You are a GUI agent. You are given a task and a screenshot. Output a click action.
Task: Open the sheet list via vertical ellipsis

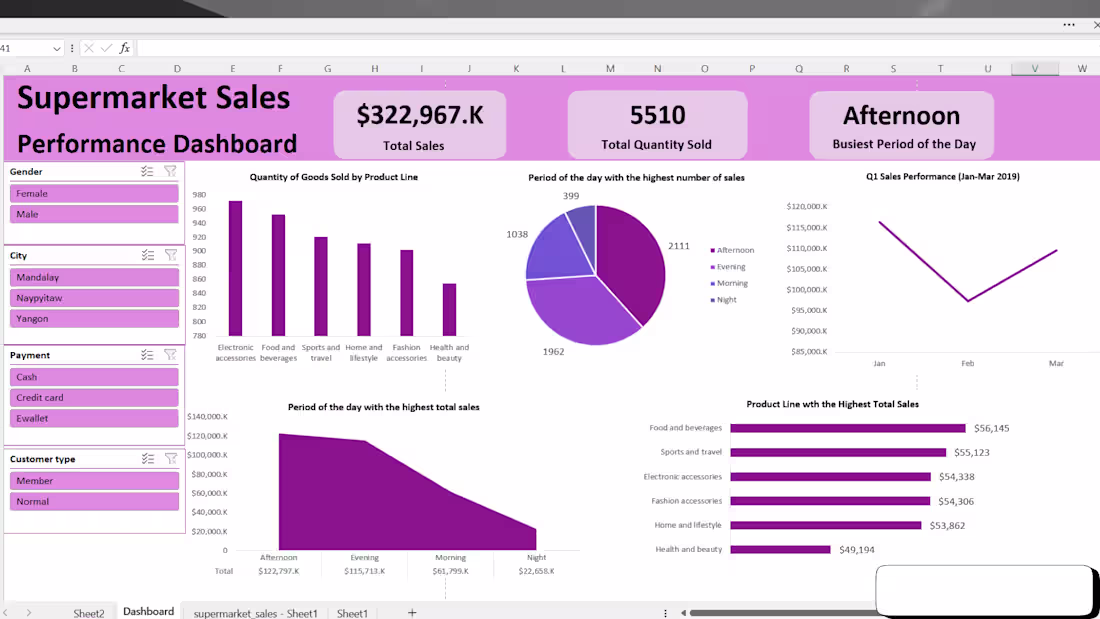tap(665, 612)
